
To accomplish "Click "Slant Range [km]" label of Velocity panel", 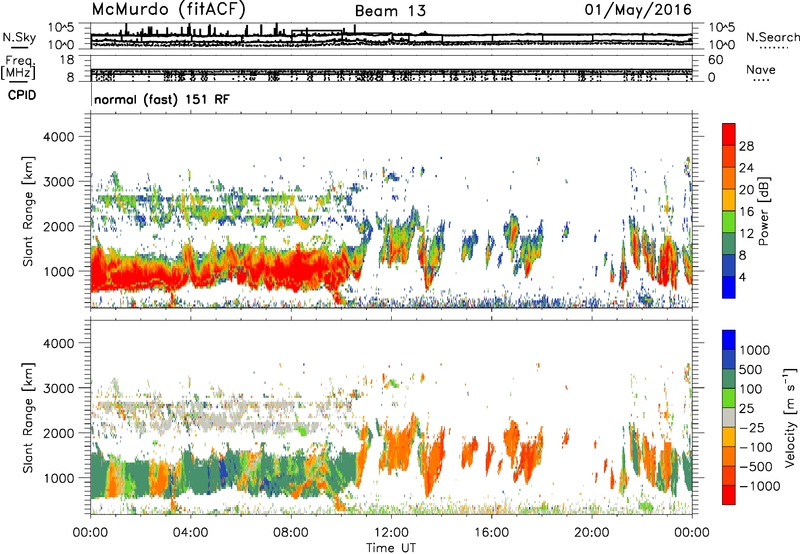I will click(x=28, y=417).
